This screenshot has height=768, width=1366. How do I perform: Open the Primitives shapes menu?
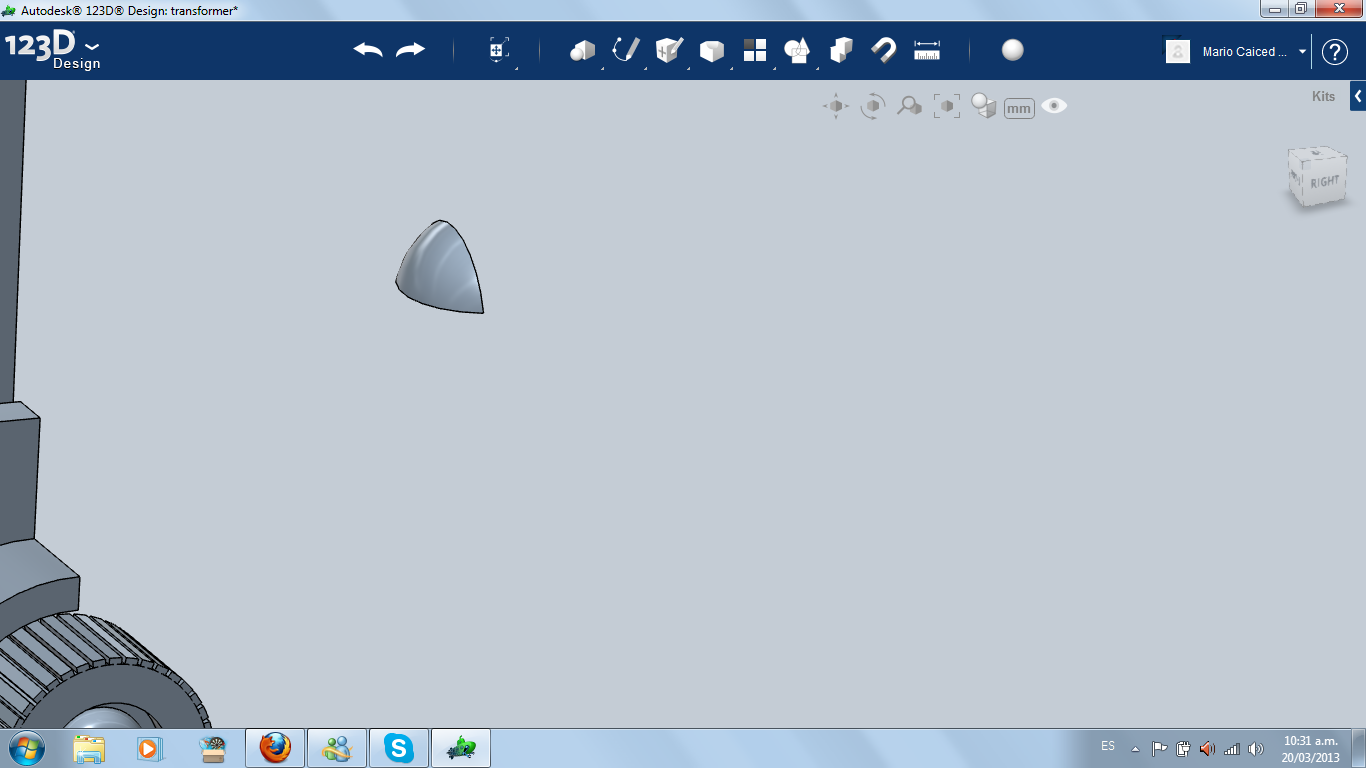582,50
